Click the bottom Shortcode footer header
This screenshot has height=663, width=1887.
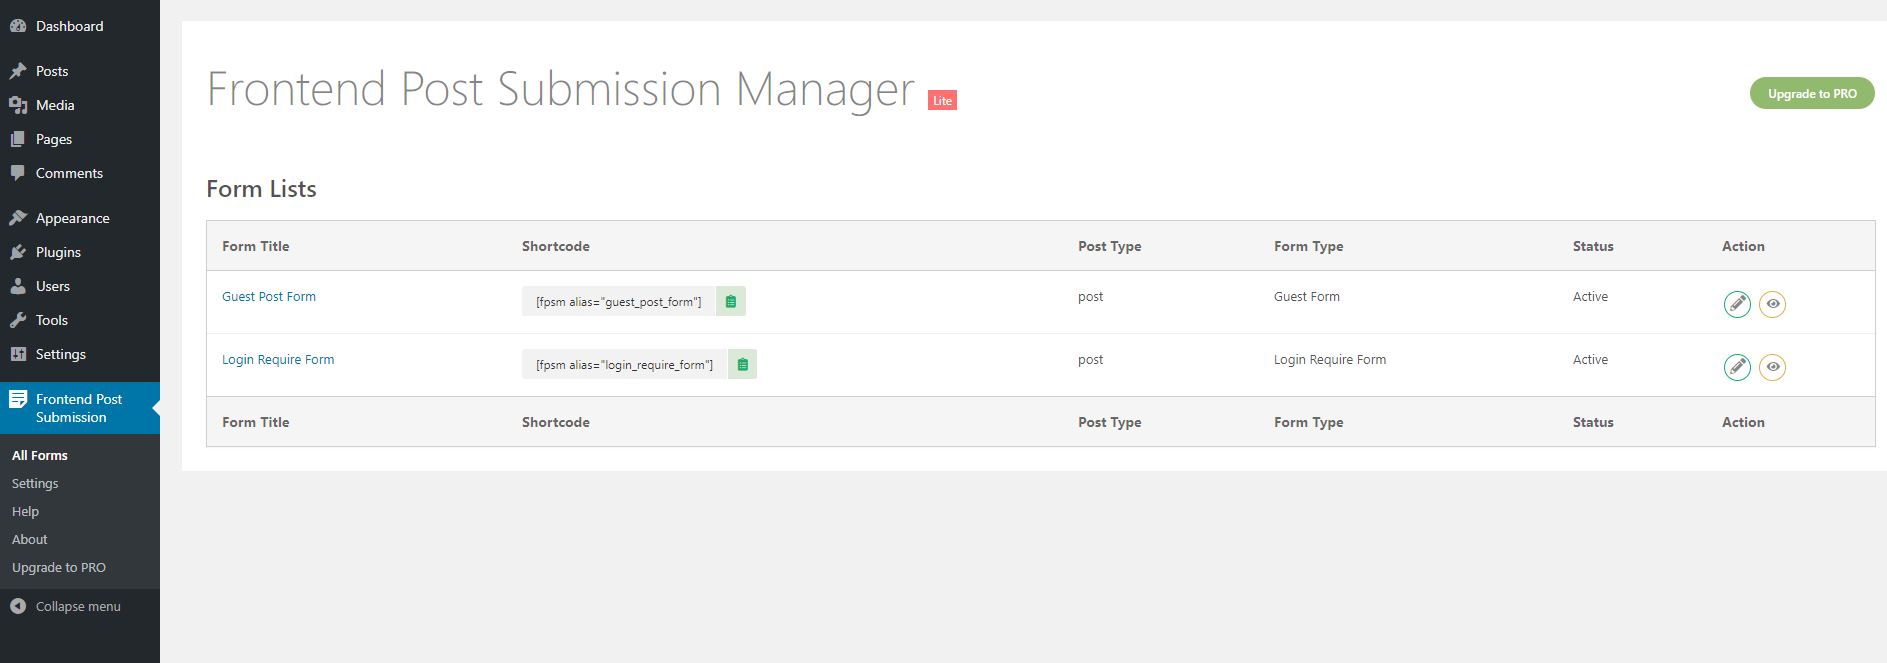tap(556, 422)
